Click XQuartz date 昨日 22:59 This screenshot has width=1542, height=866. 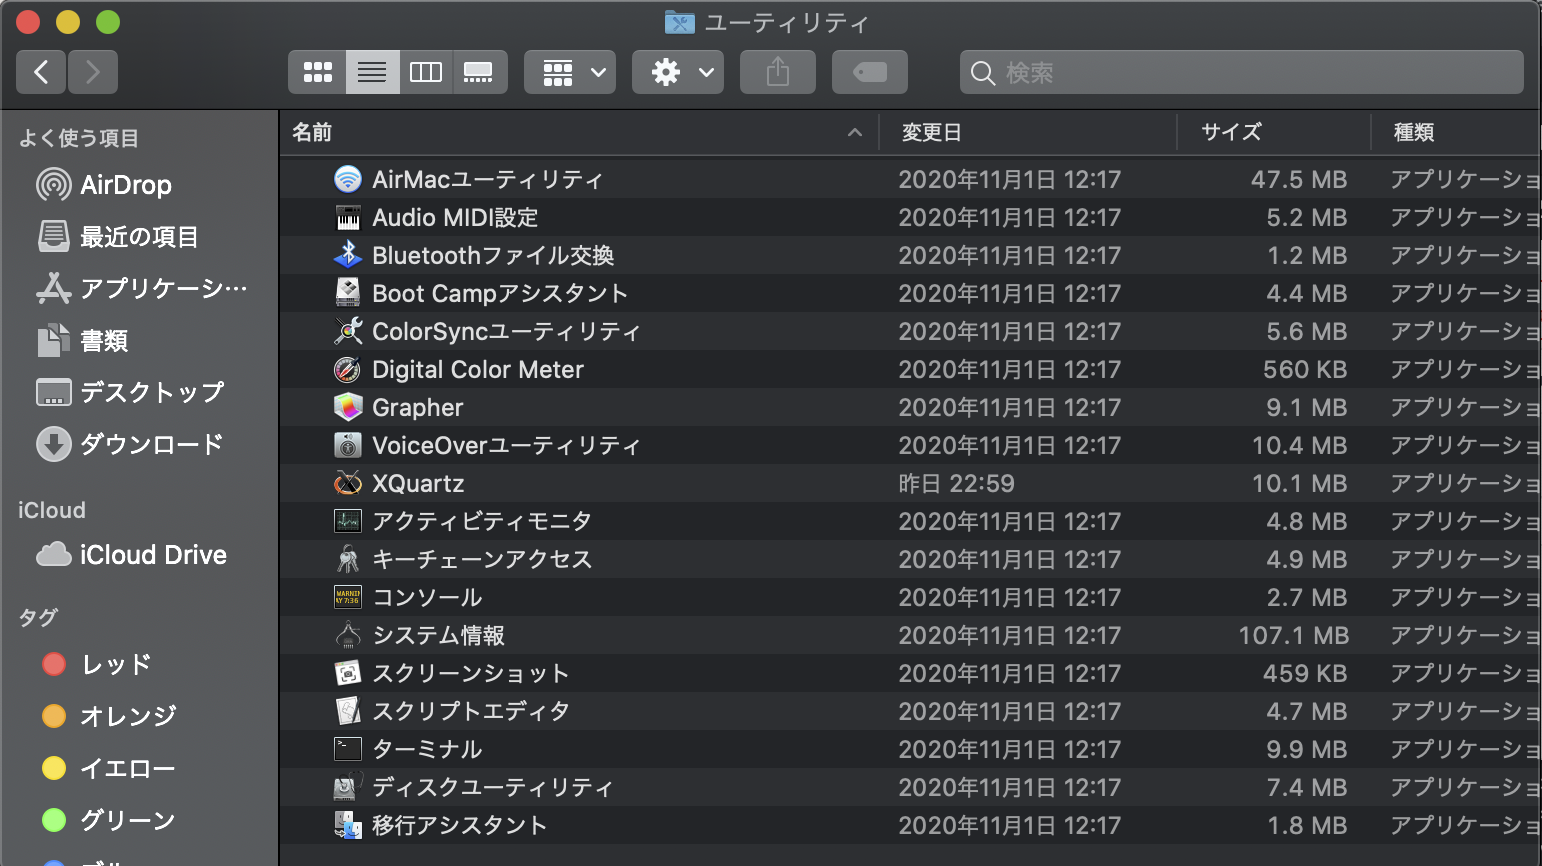pyautogui.click(x=956, y=484)
